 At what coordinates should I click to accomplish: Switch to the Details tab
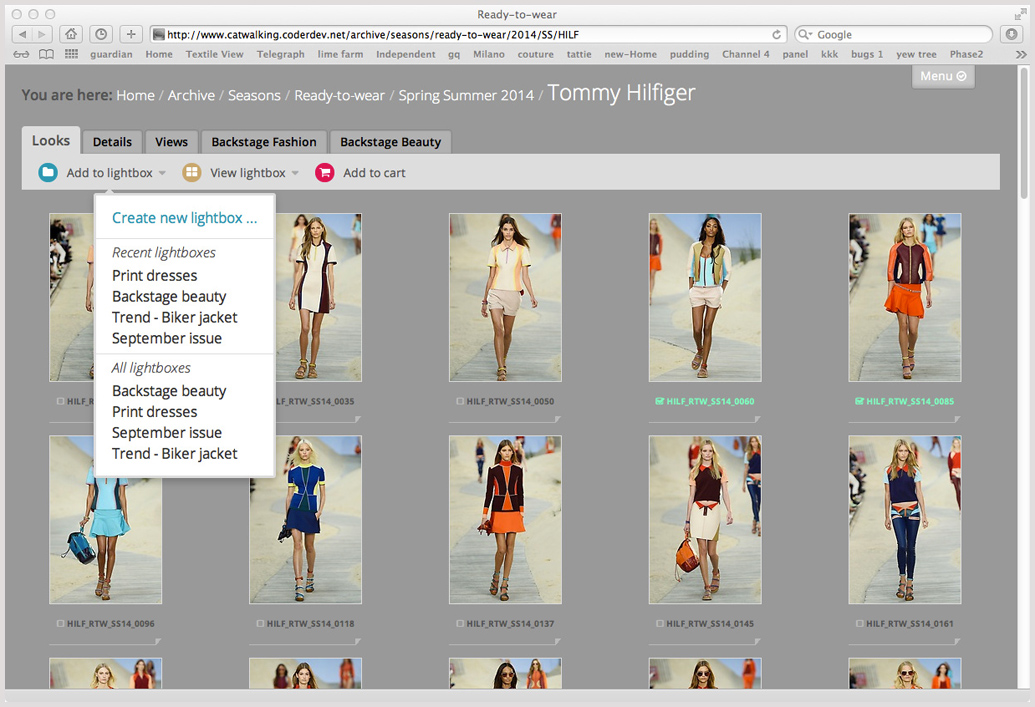coord(112,142)
